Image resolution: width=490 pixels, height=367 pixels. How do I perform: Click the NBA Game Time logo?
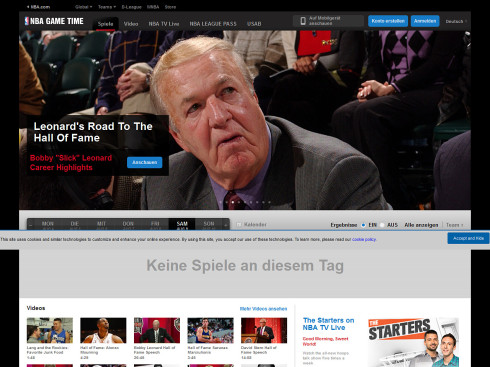(54, 21)
